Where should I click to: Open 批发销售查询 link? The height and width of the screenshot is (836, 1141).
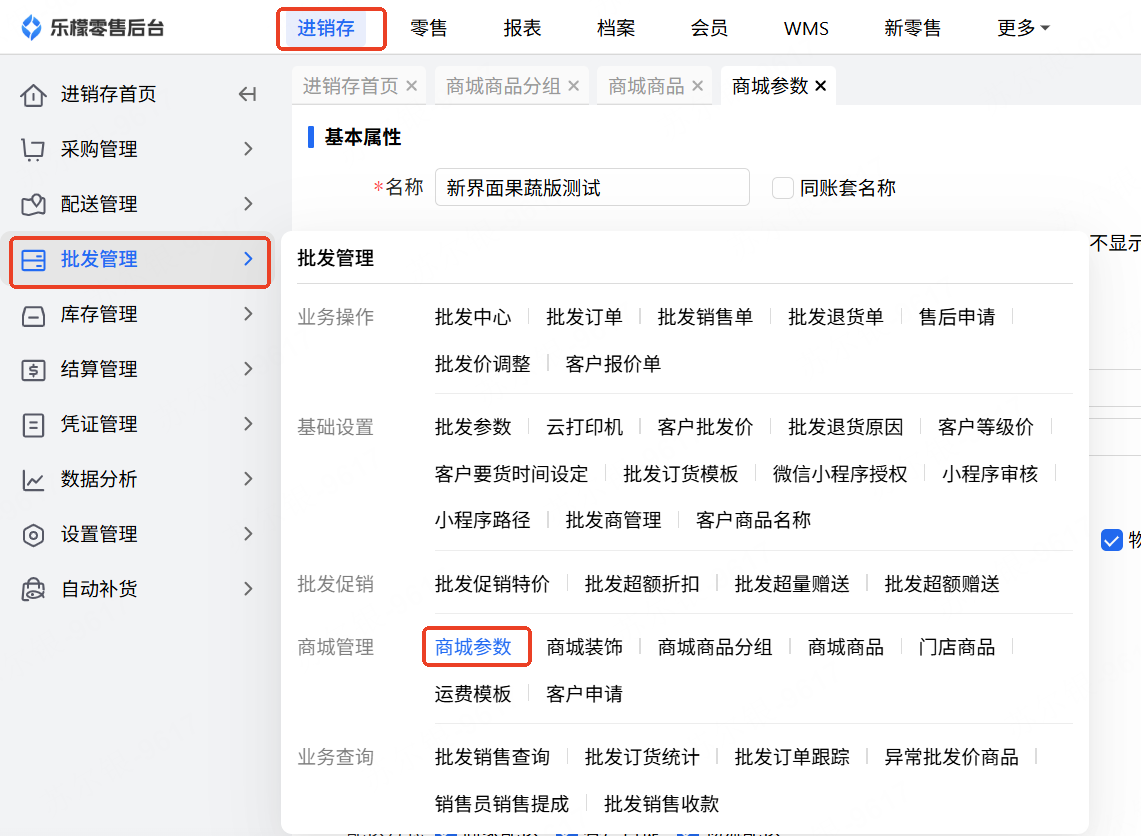coord(492,757)
